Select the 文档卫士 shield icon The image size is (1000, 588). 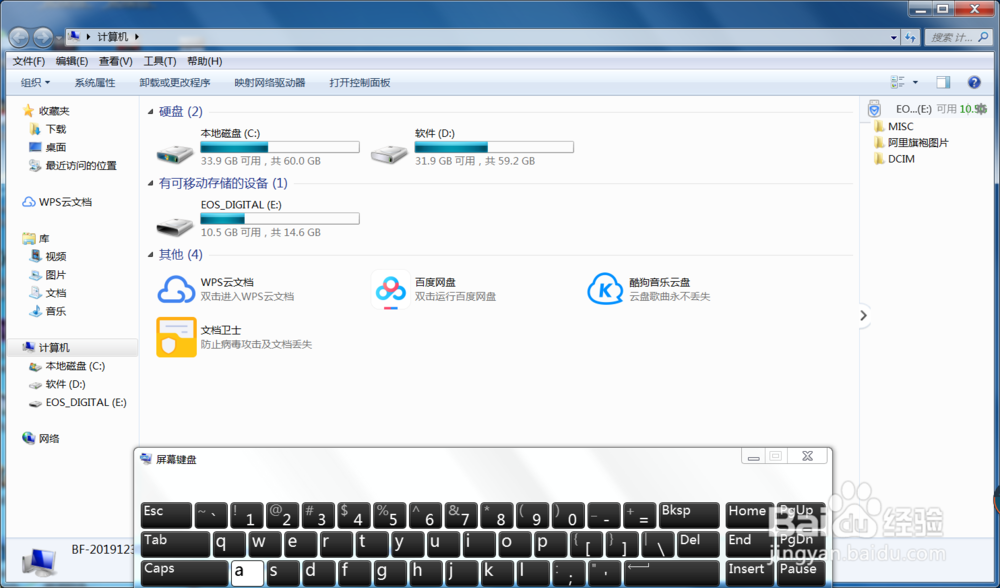pos(176,337)
